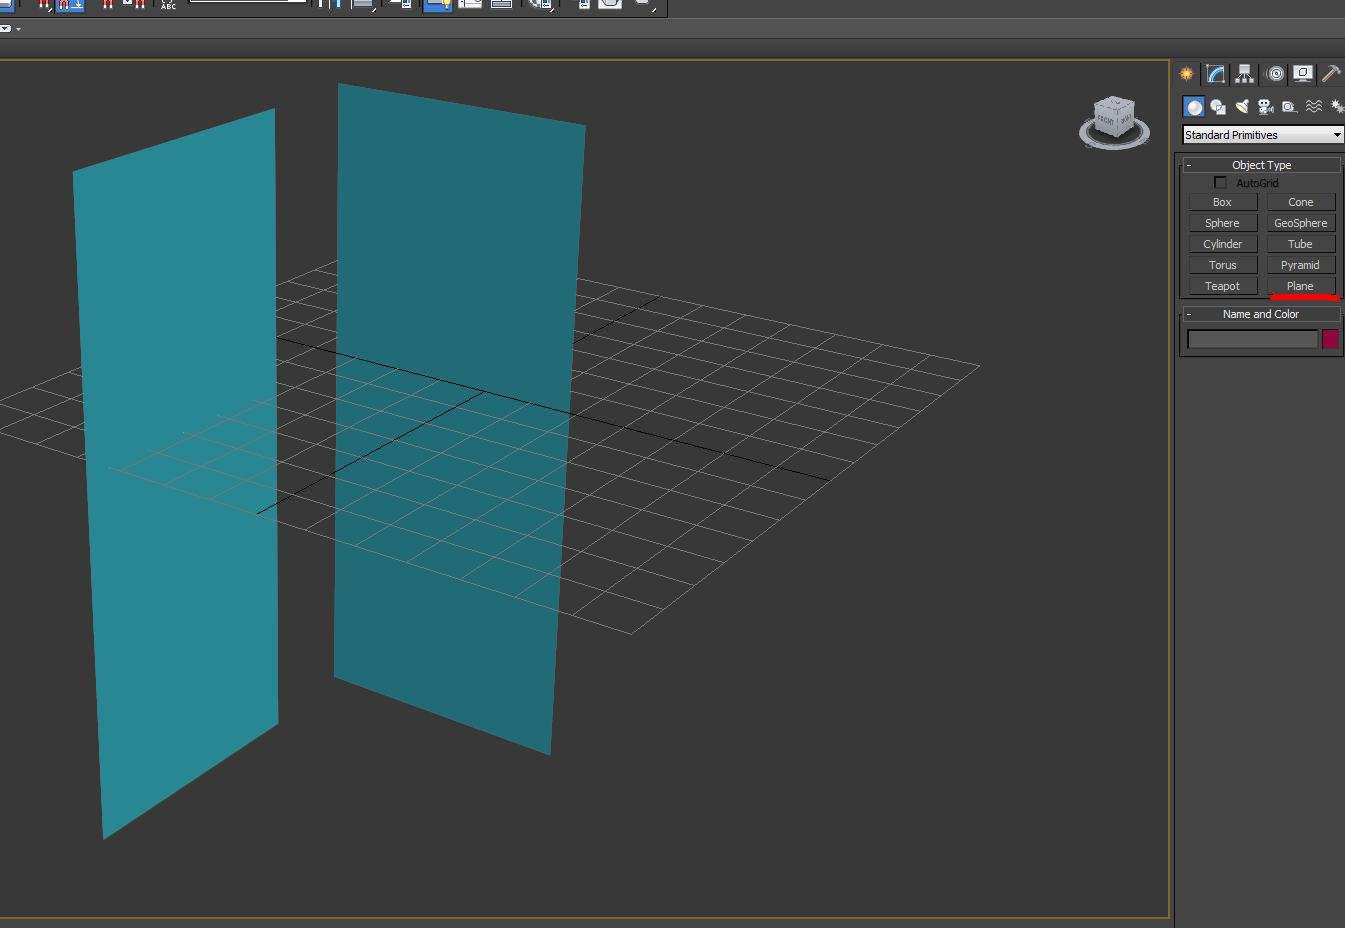The height and width of the screenshot is (928, 1345).
Task: Open the Utilities hammer panel
Action: point(1331,74)
